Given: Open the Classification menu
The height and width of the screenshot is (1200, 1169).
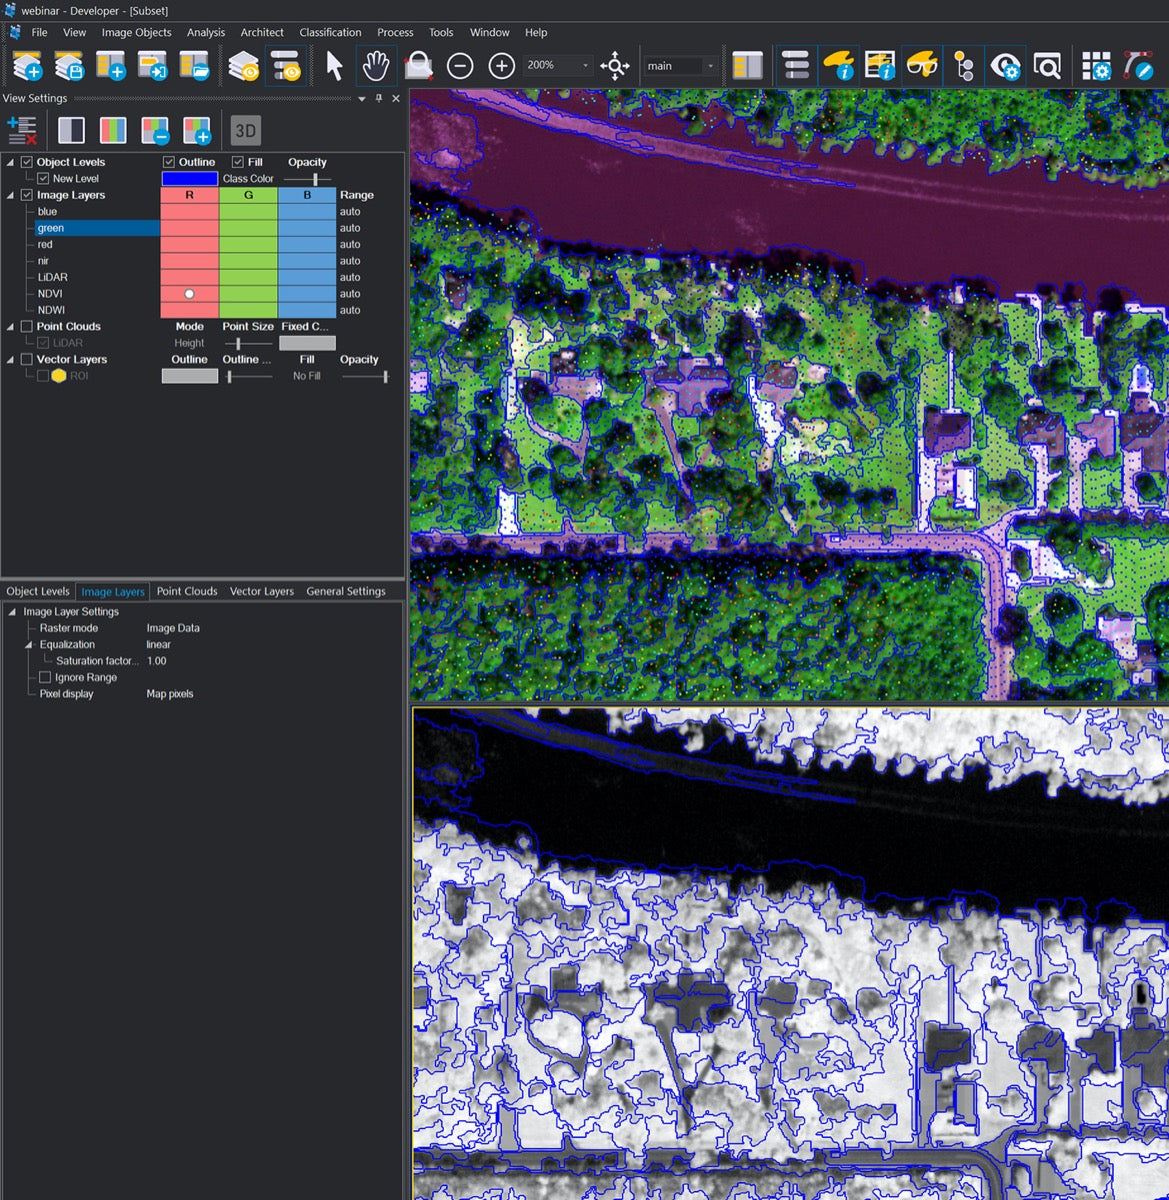Looking at the screenshot, I should (330, 32).
